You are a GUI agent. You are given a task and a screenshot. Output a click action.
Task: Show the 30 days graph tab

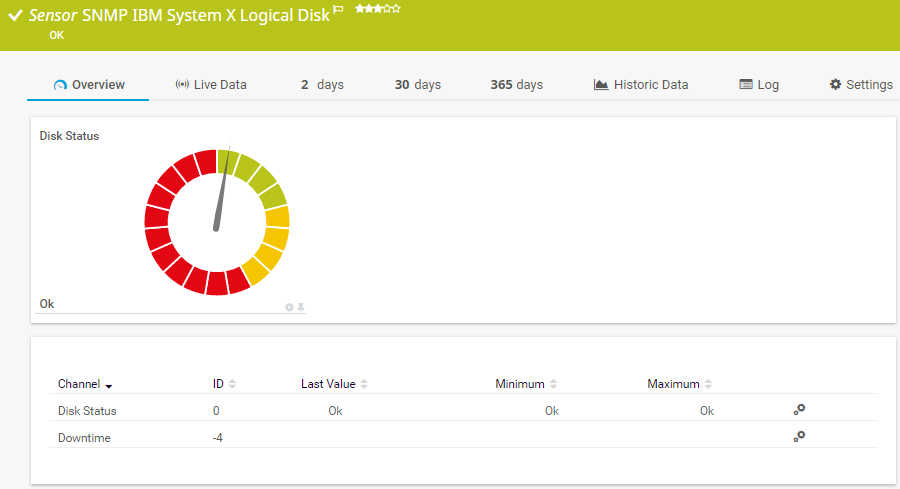(x=417, y=85)
